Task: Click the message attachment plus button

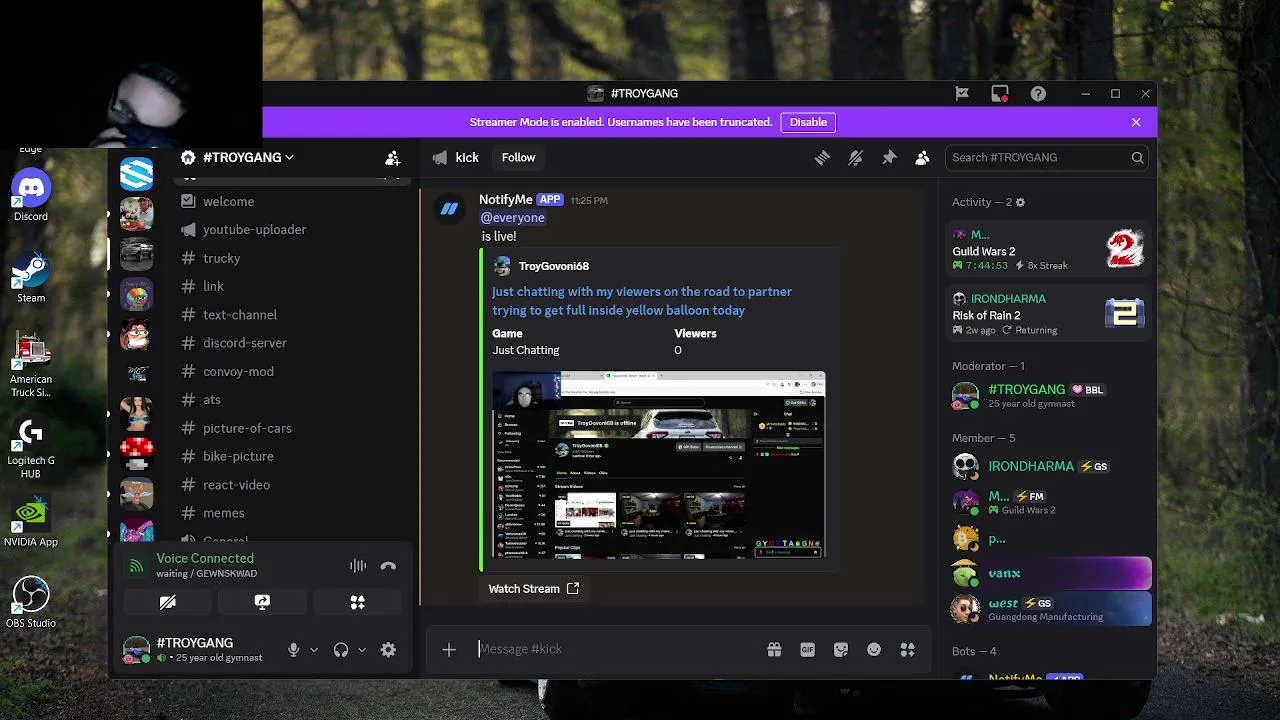Action: pos(449,650)
